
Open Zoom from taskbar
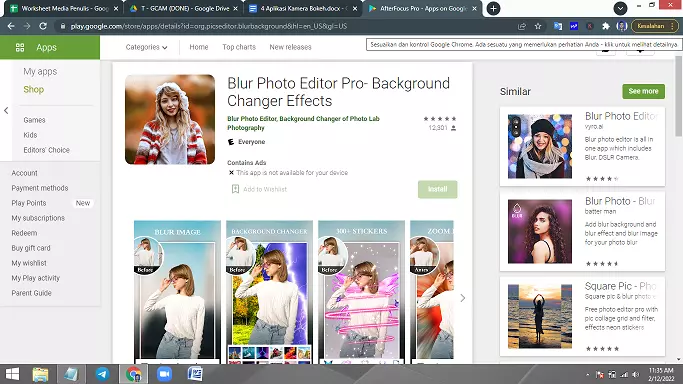click(164, 374)
